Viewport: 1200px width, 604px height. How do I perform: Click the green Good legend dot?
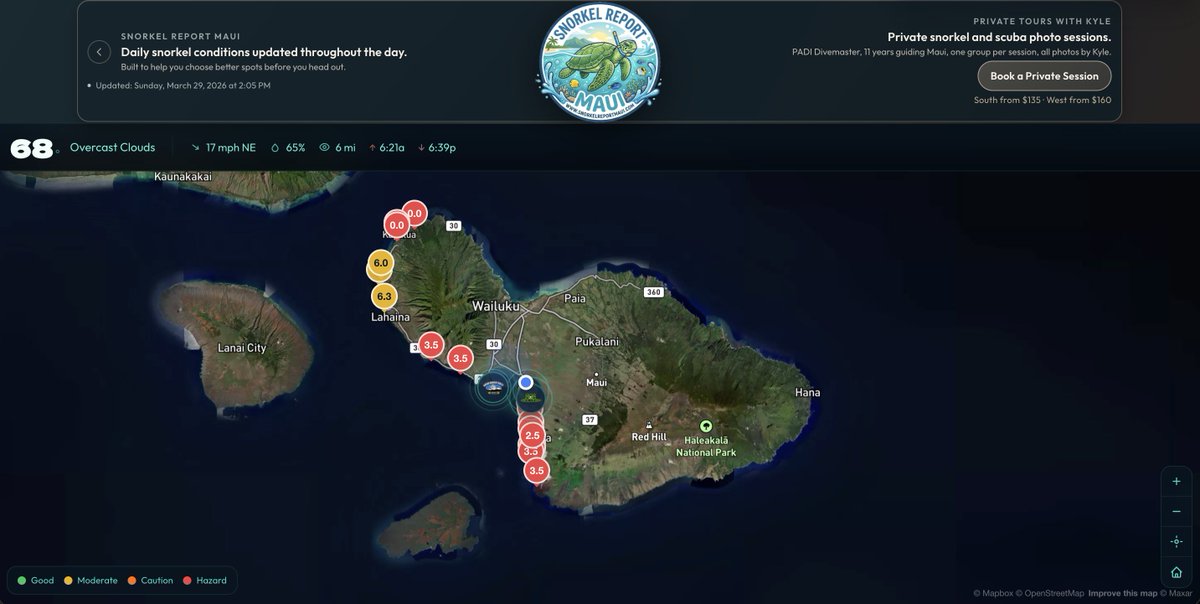click(x=21, y=580)
